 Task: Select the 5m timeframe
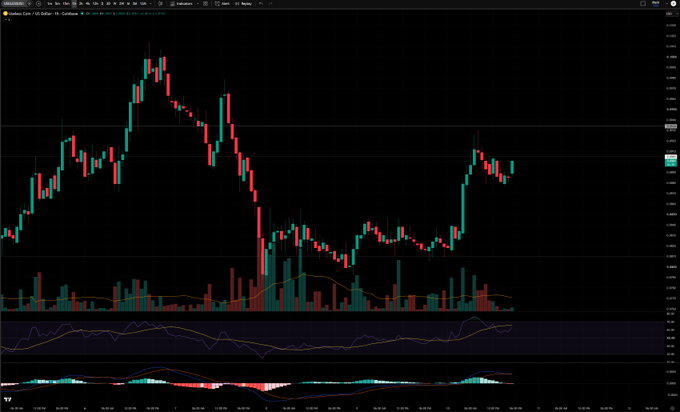click(57, 3)
